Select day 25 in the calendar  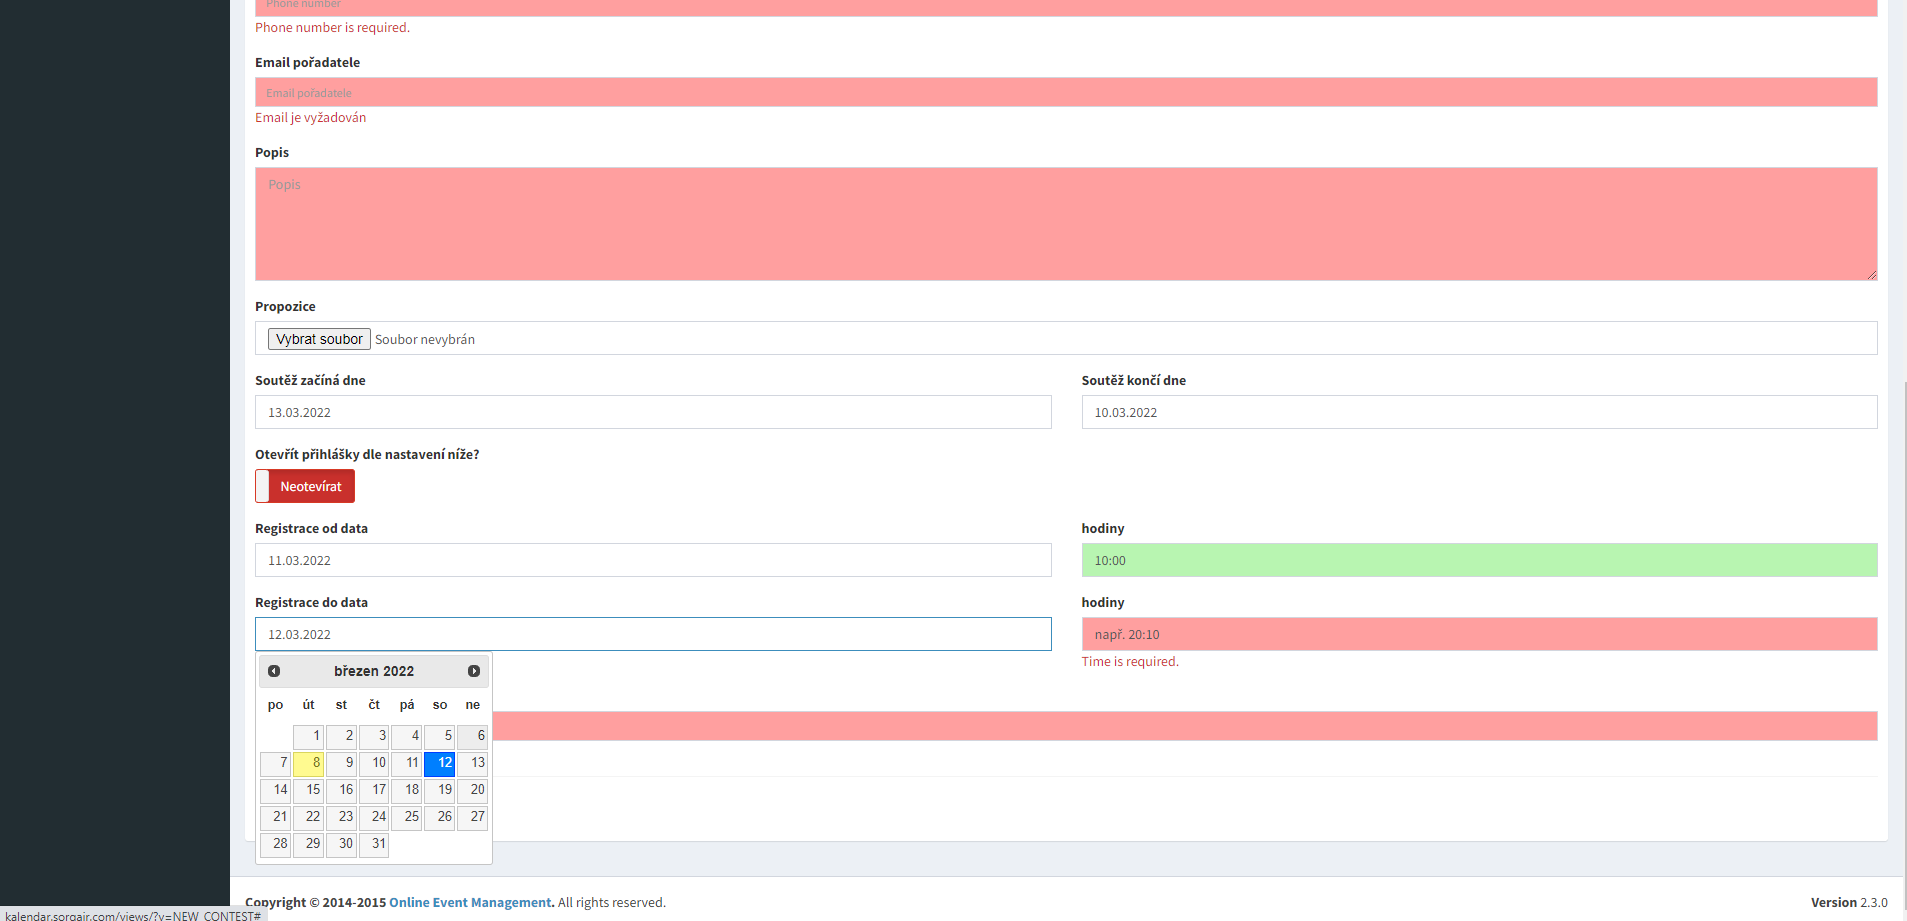coord(407,818)
